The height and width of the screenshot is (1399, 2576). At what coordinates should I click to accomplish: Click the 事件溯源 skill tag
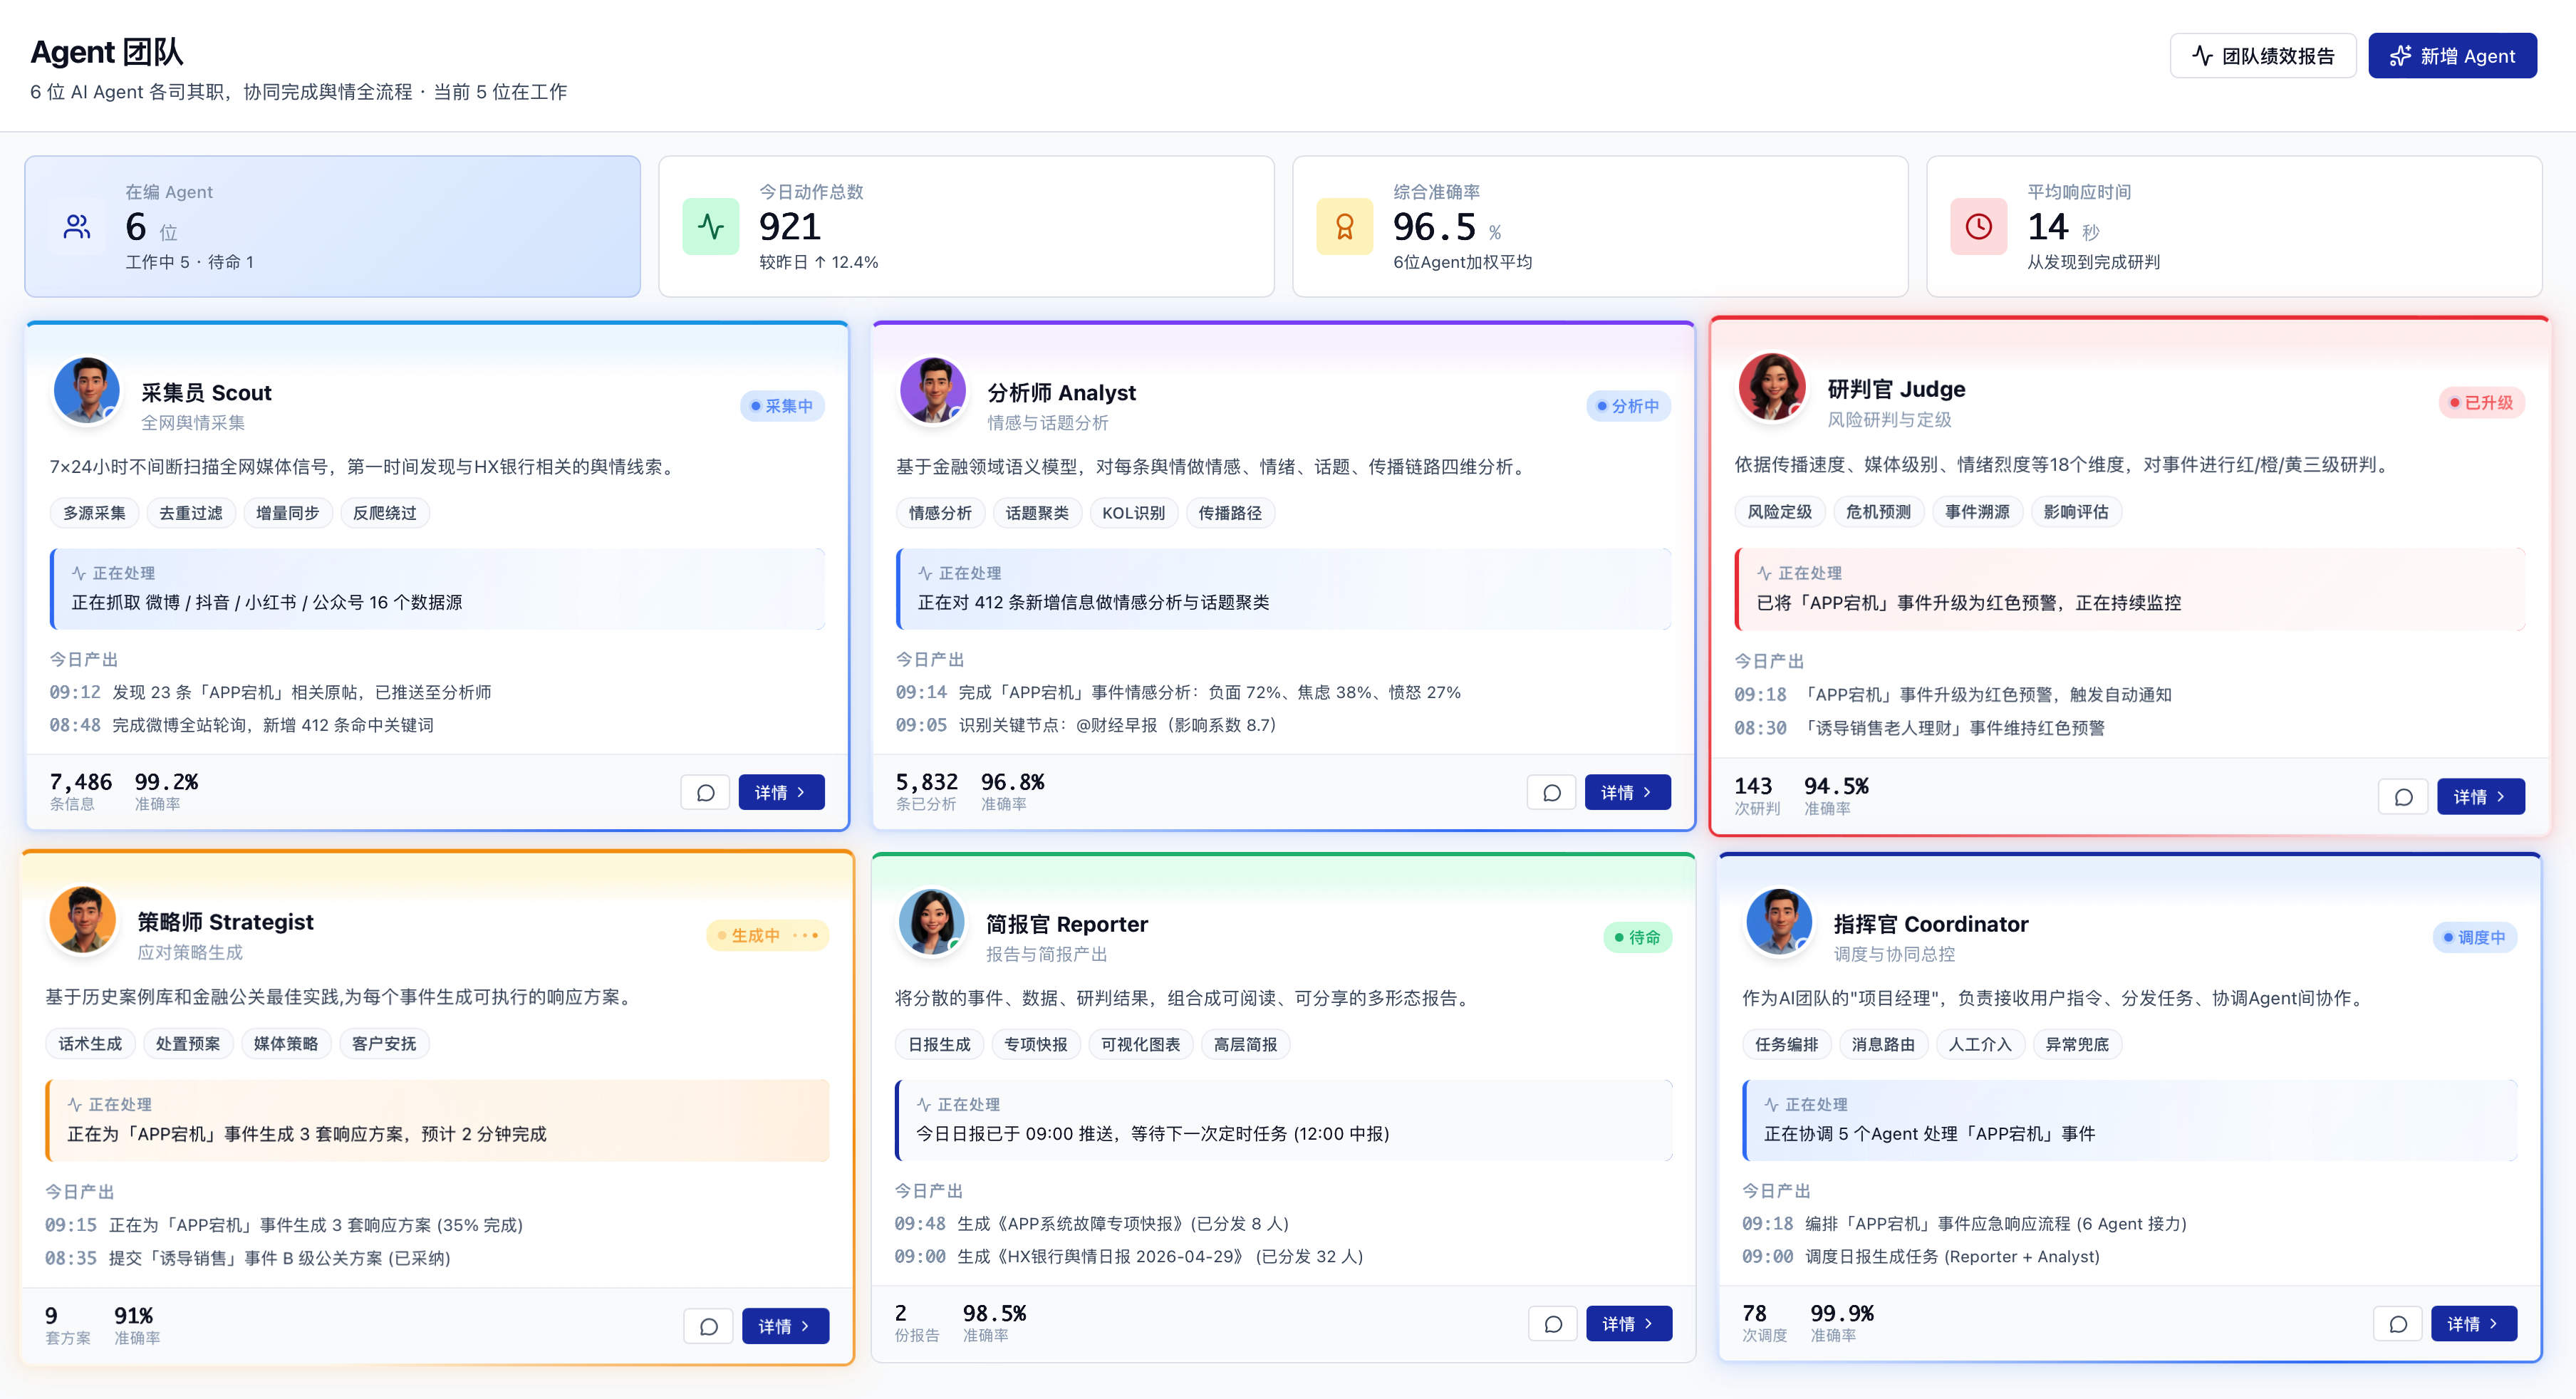pos(1977,512)
